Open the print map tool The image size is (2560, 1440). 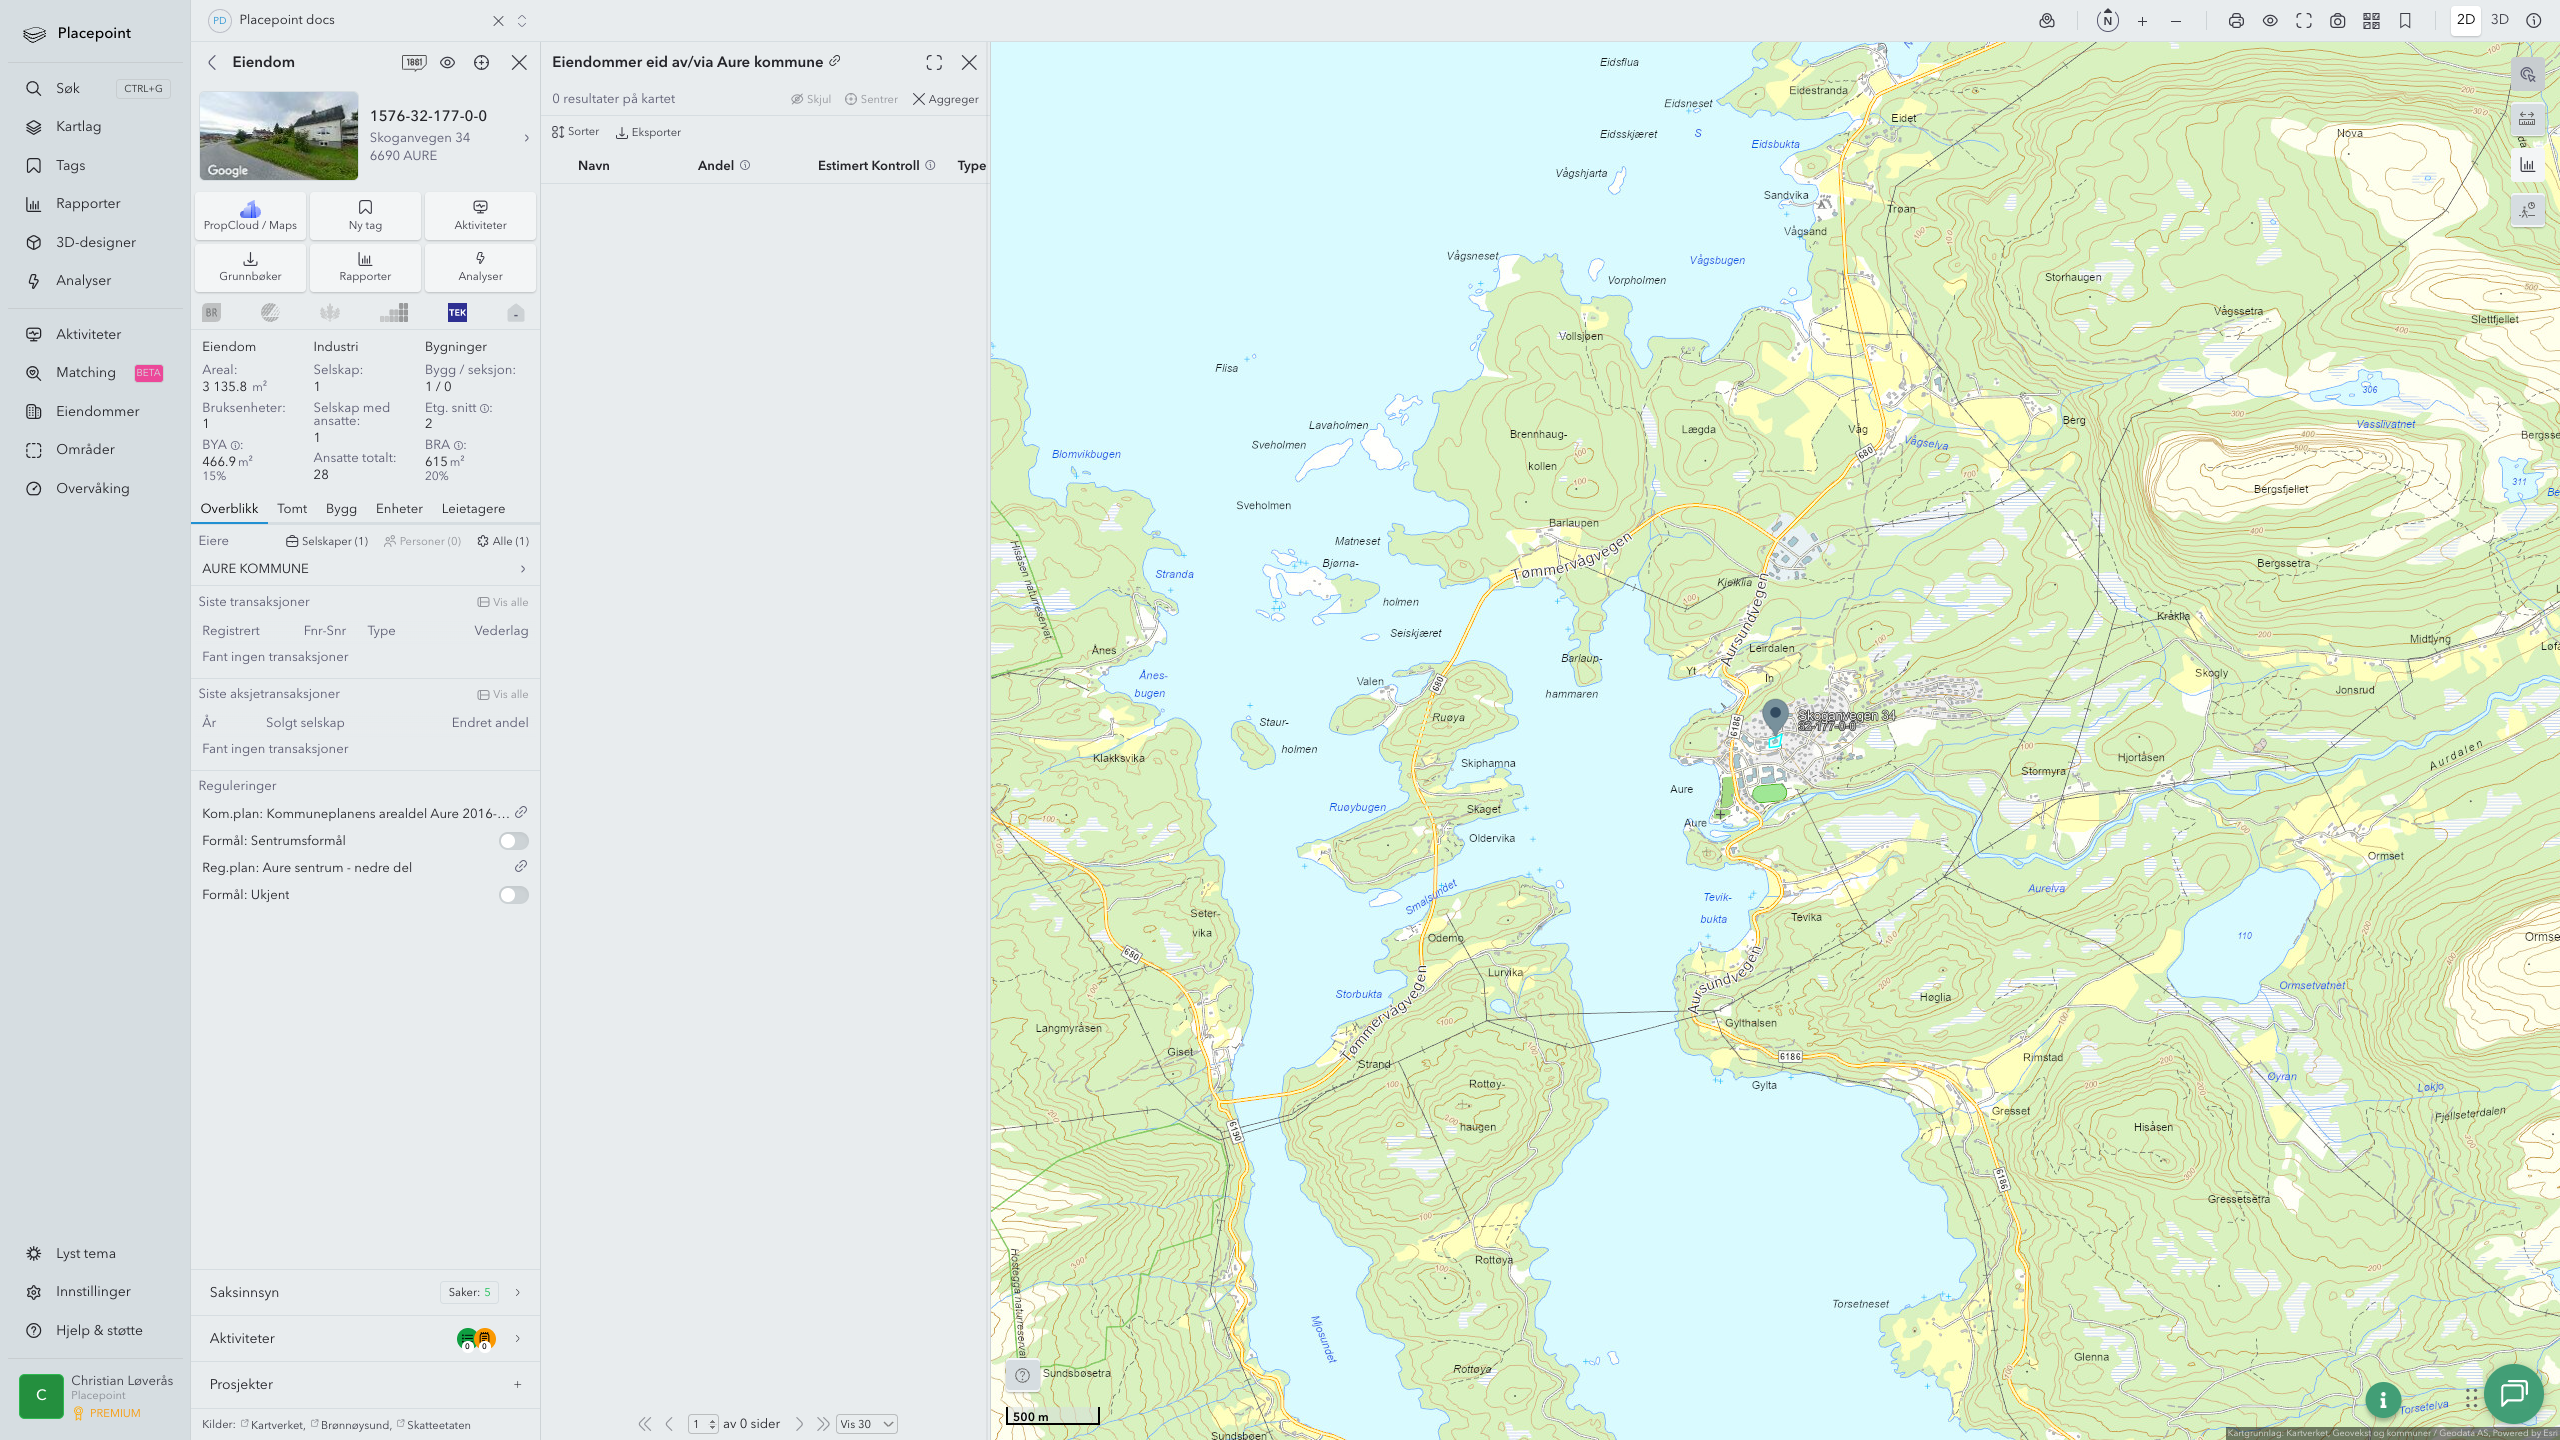coord(2236,21)
